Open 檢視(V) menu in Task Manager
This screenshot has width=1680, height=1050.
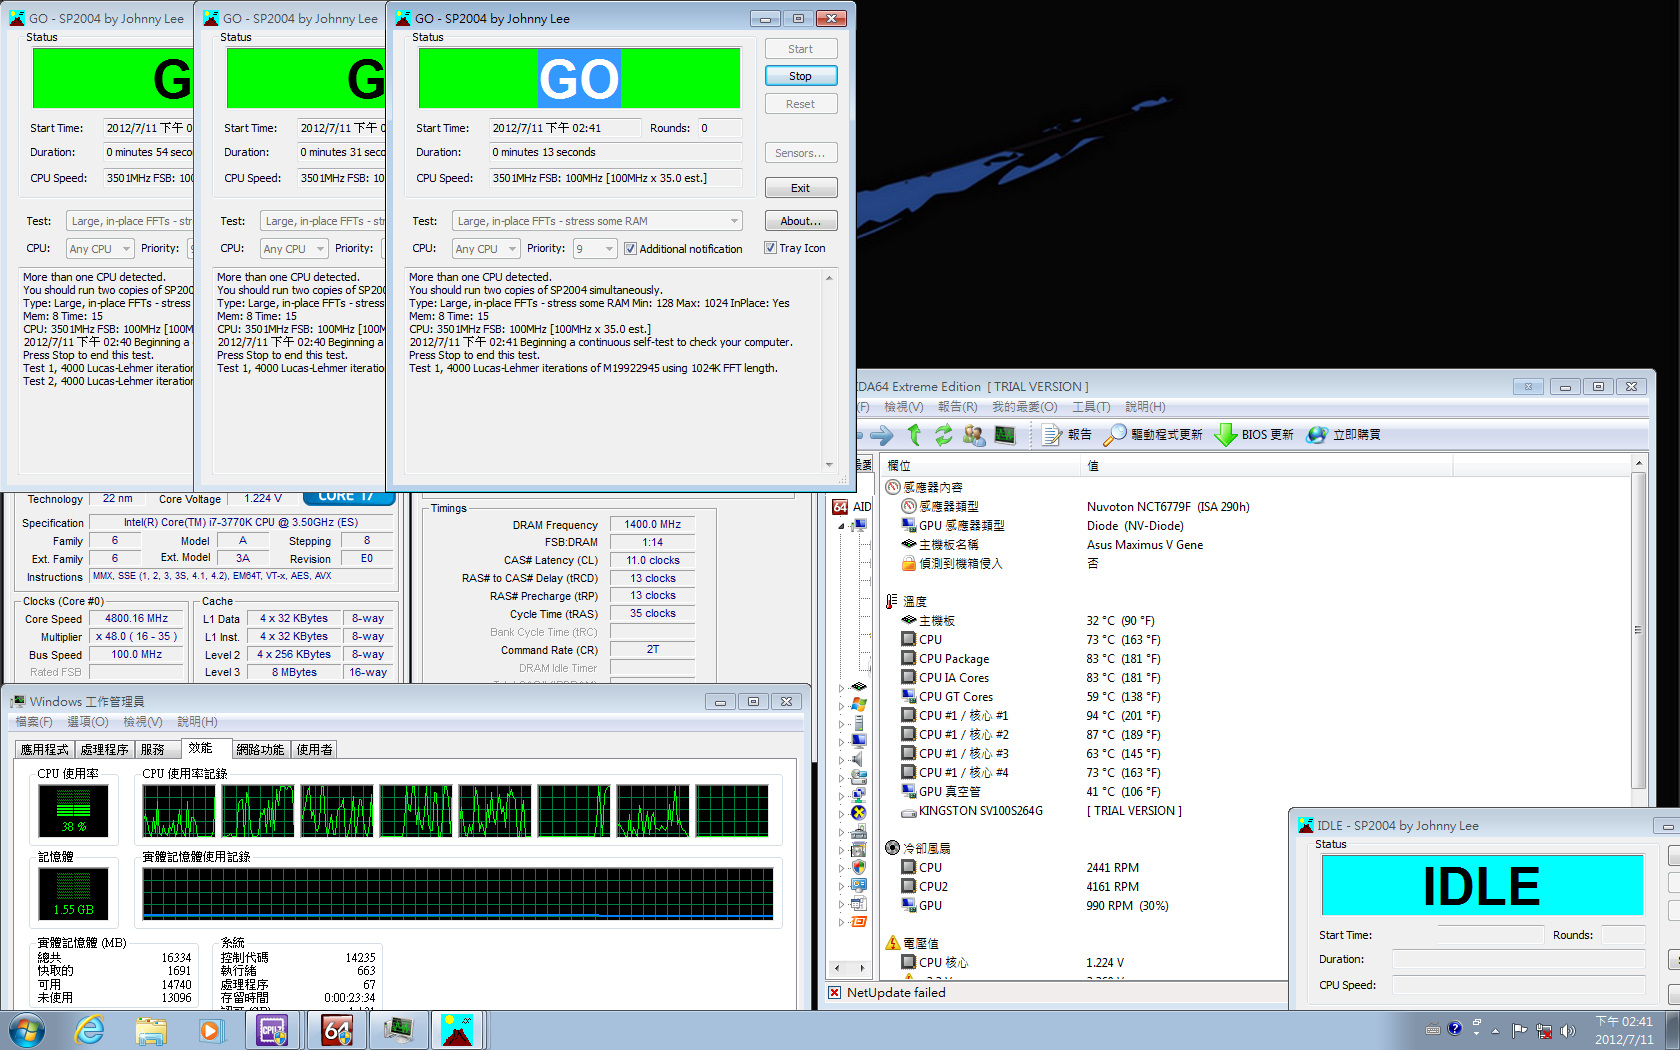click(x=142, y=722)
